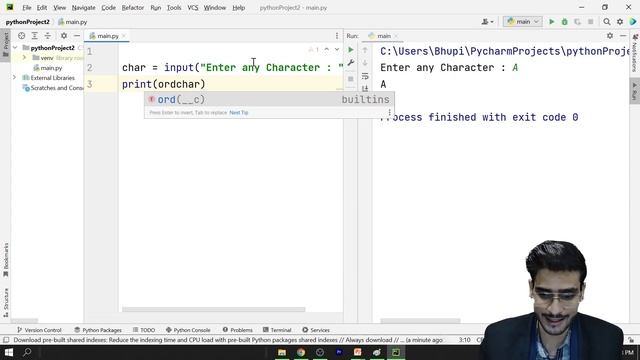Open TODO tool window
This screenshot has width=640, height=360.
[144, 330]
